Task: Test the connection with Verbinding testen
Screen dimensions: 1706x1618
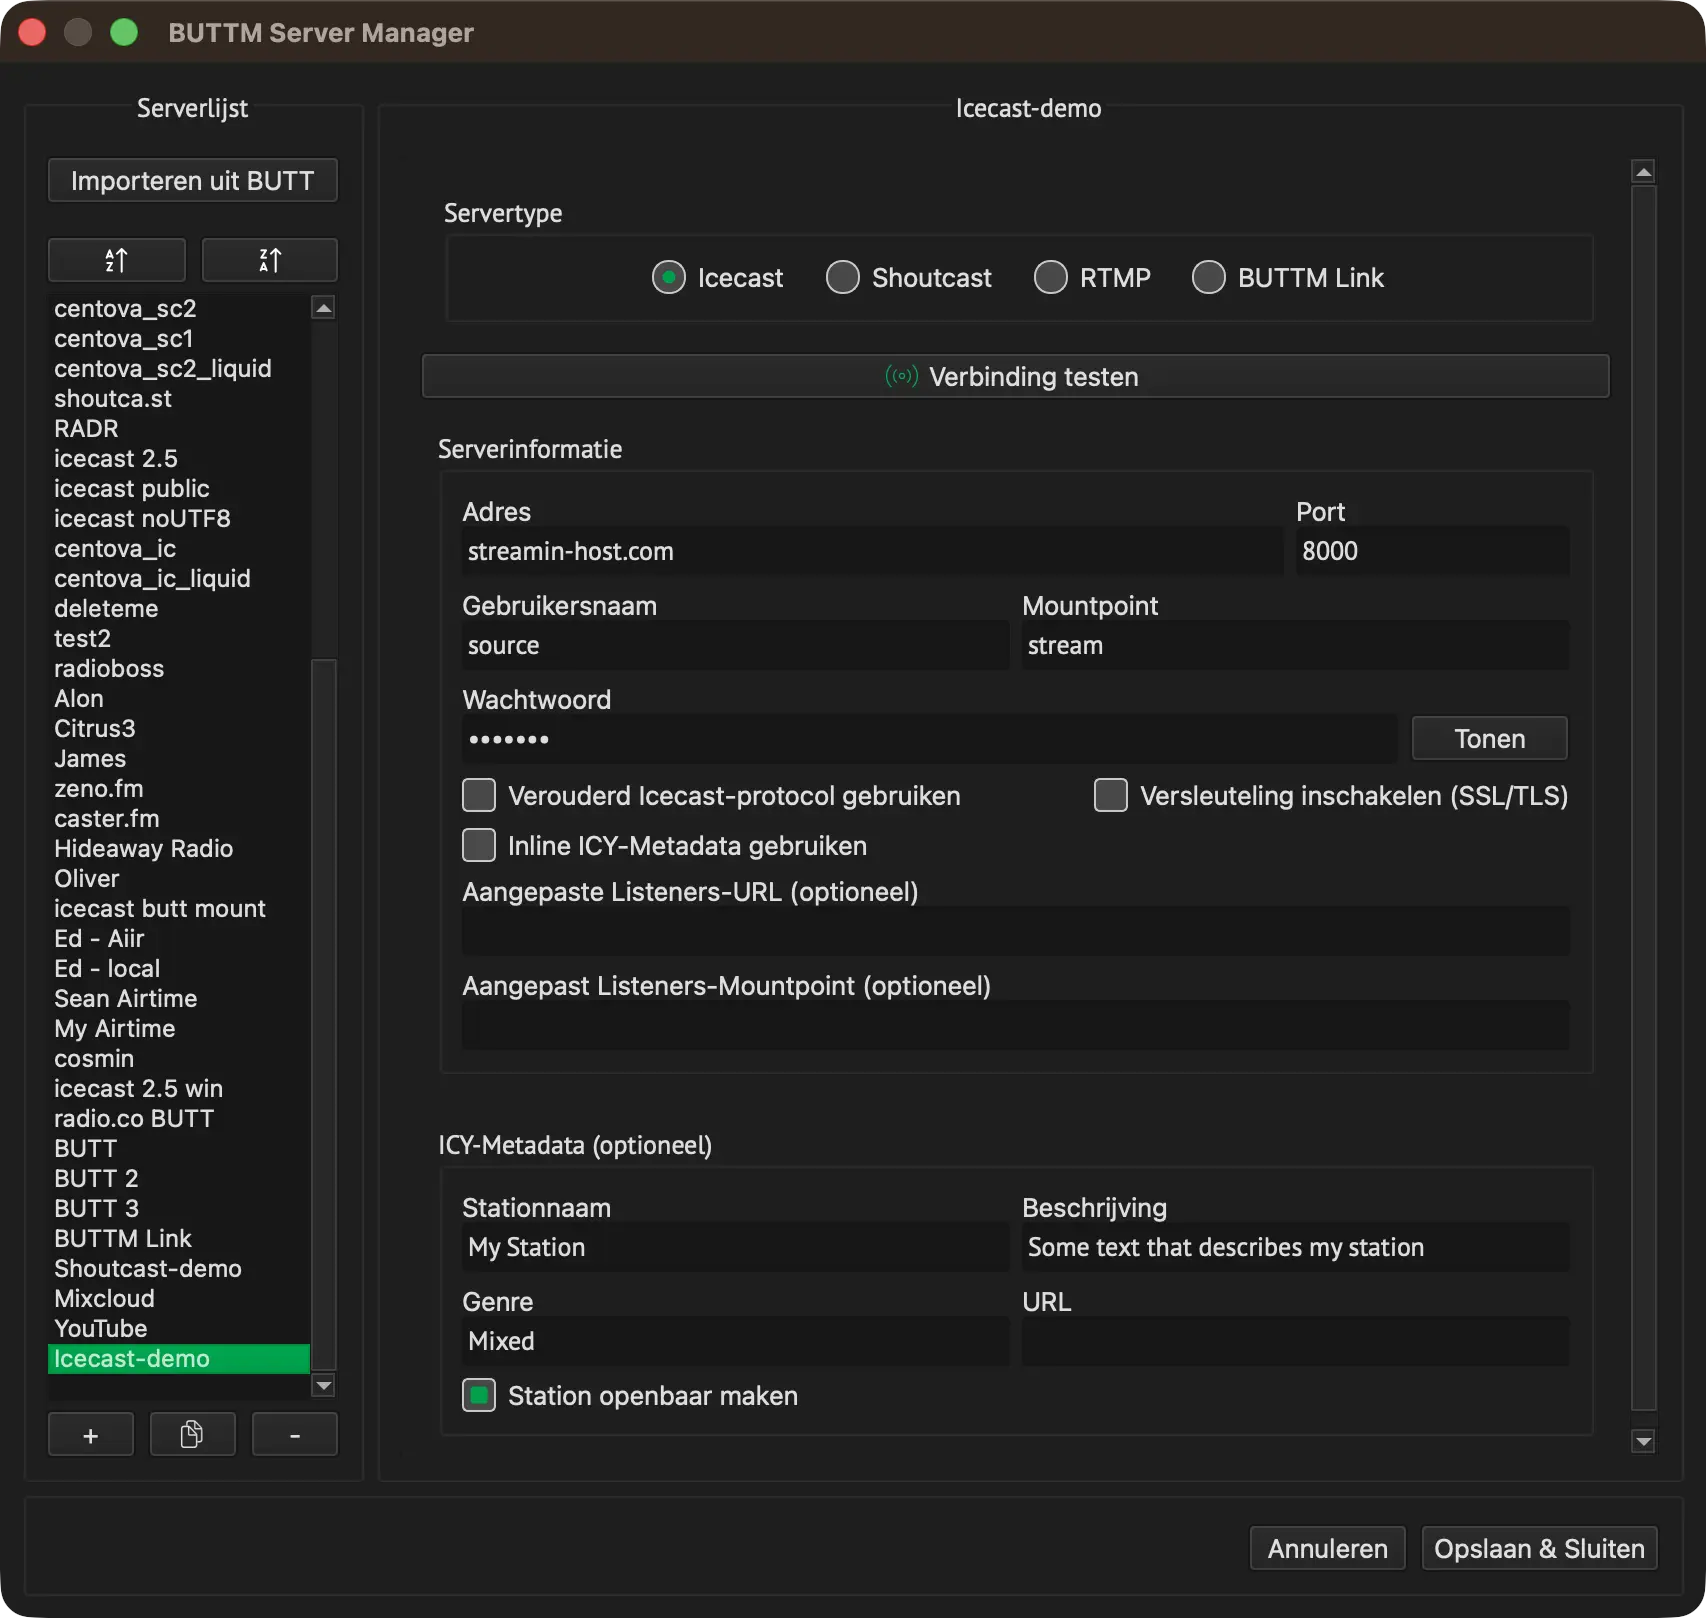Action: pos(1016,377)
